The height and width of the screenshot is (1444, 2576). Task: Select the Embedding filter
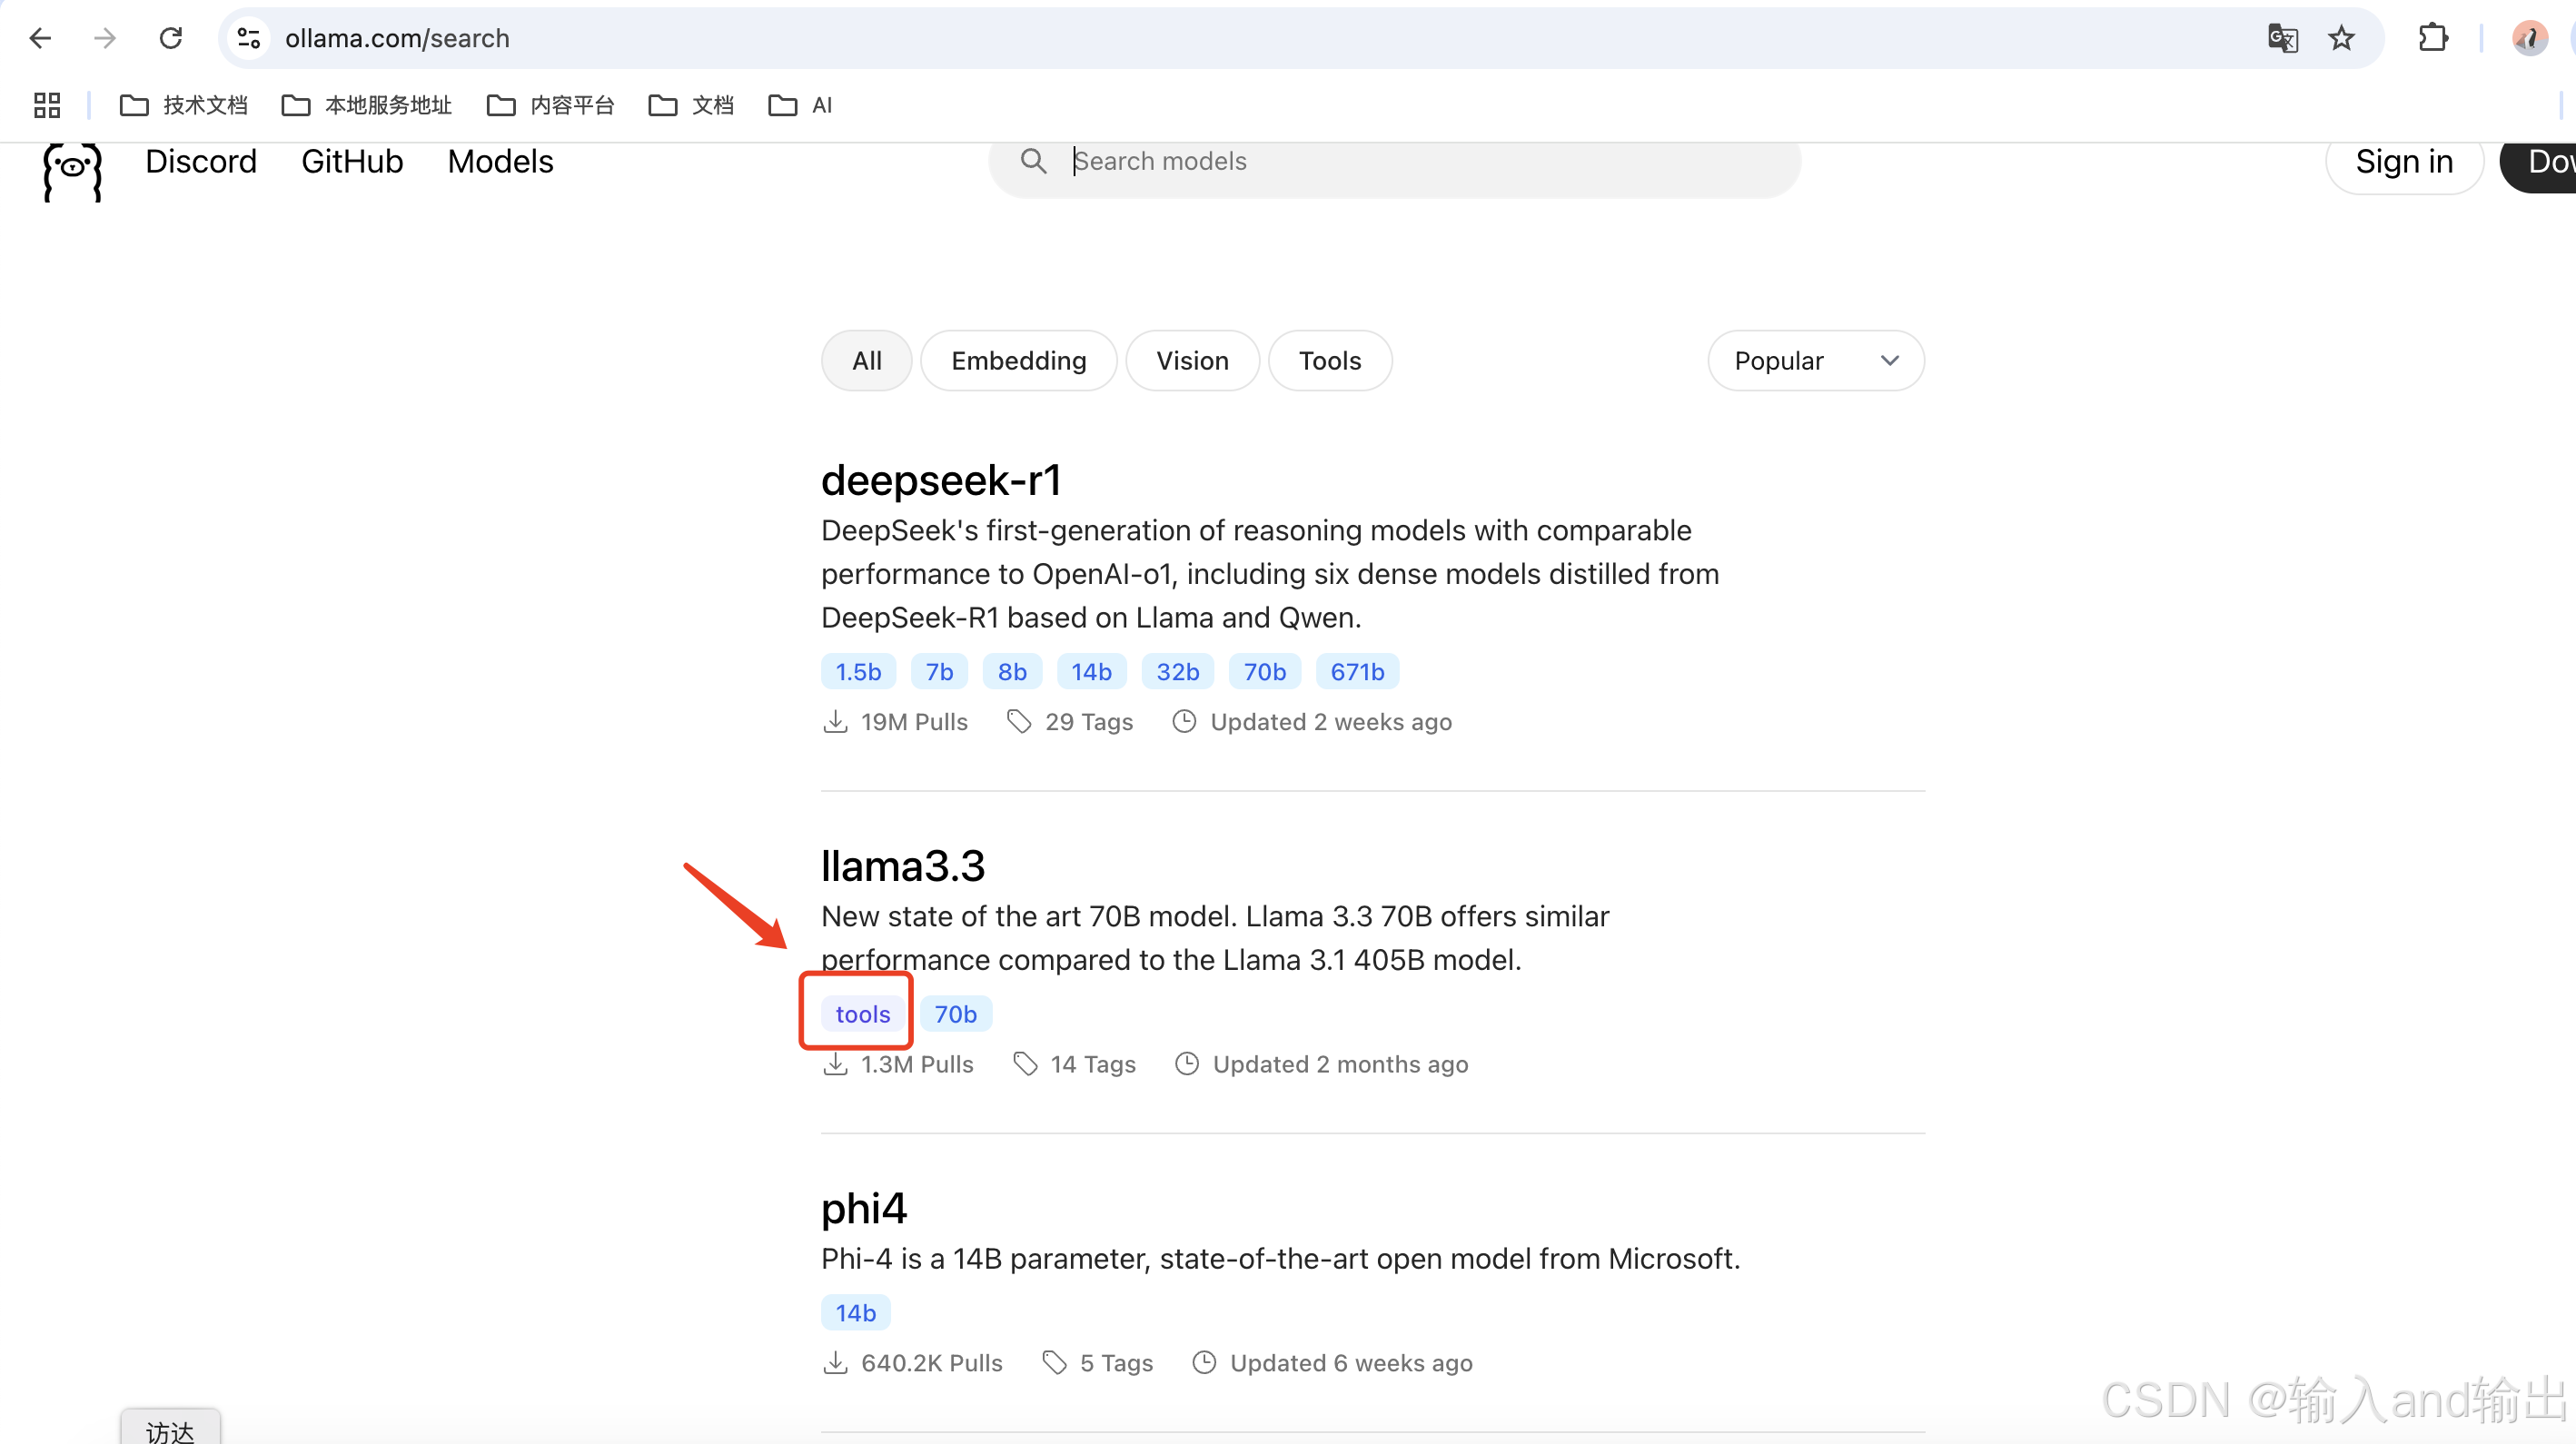click(1018, 361)
